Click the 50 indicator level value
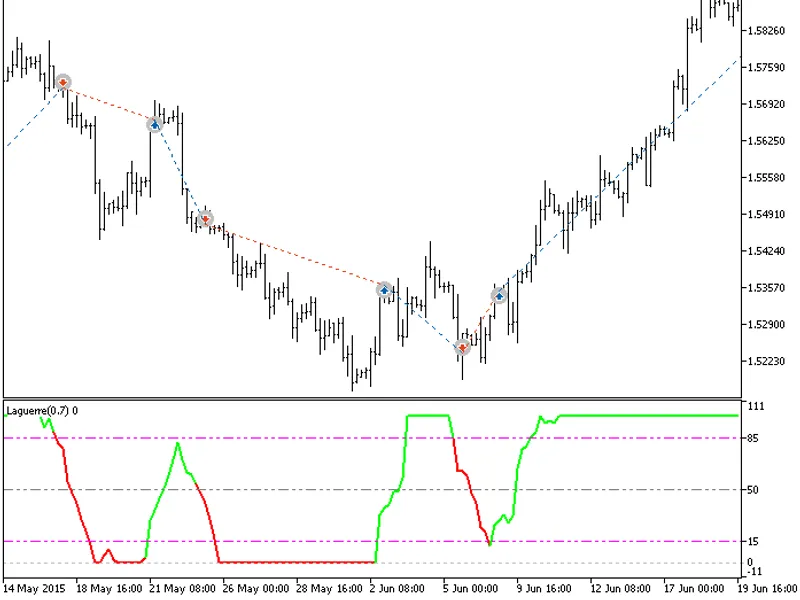This screenshot has height=600, width=800. coord(753,490)
